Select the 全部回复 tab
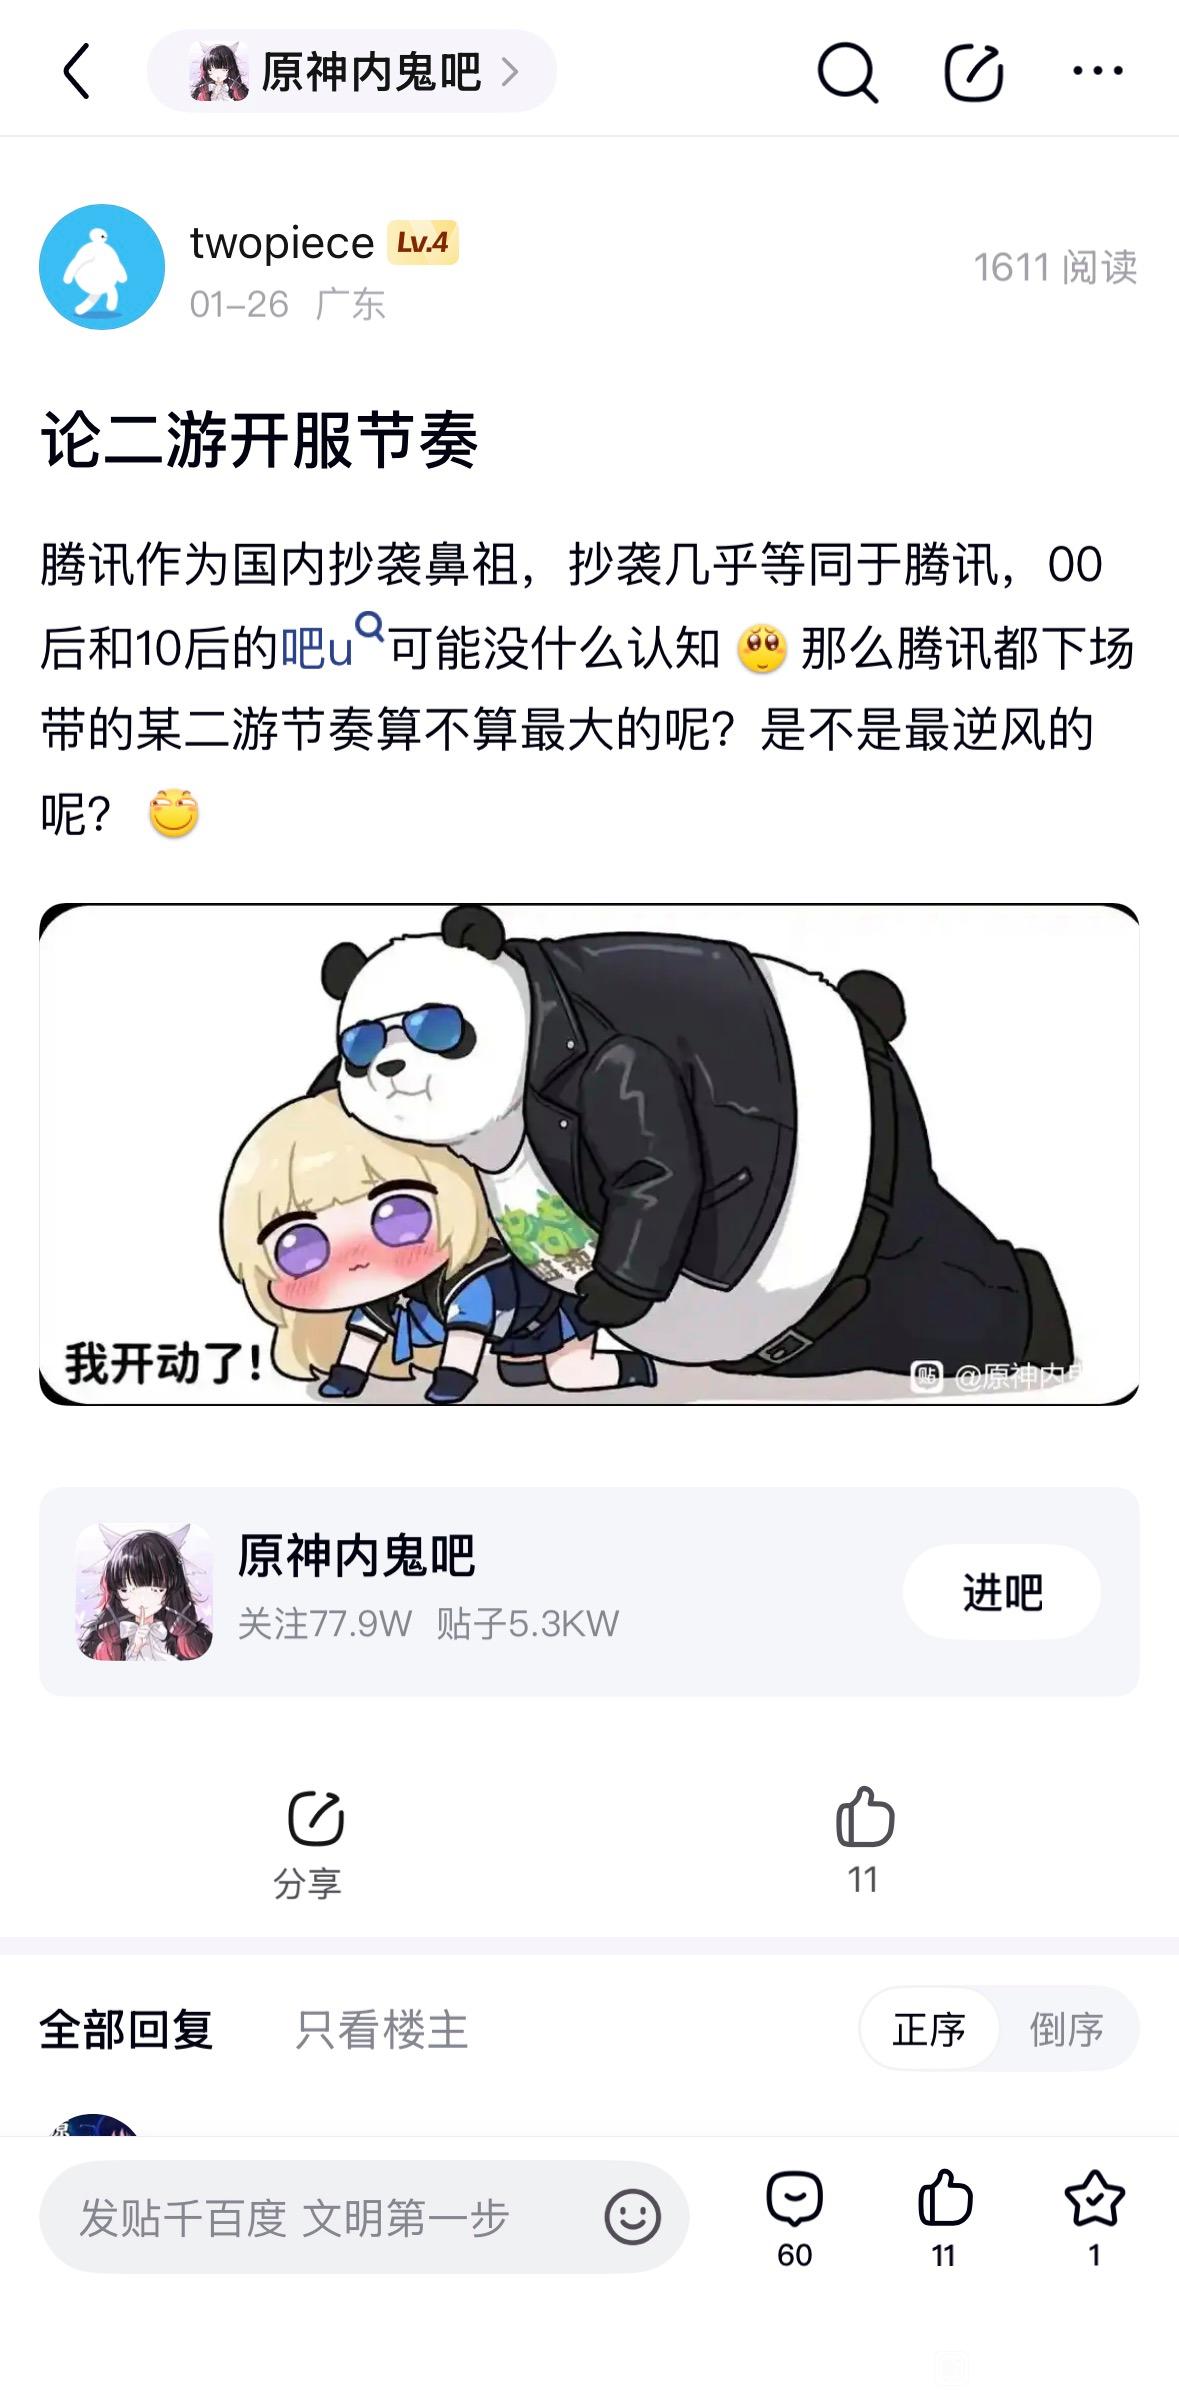Viewport: 1179px width, 2400px height. point(126,2030)
